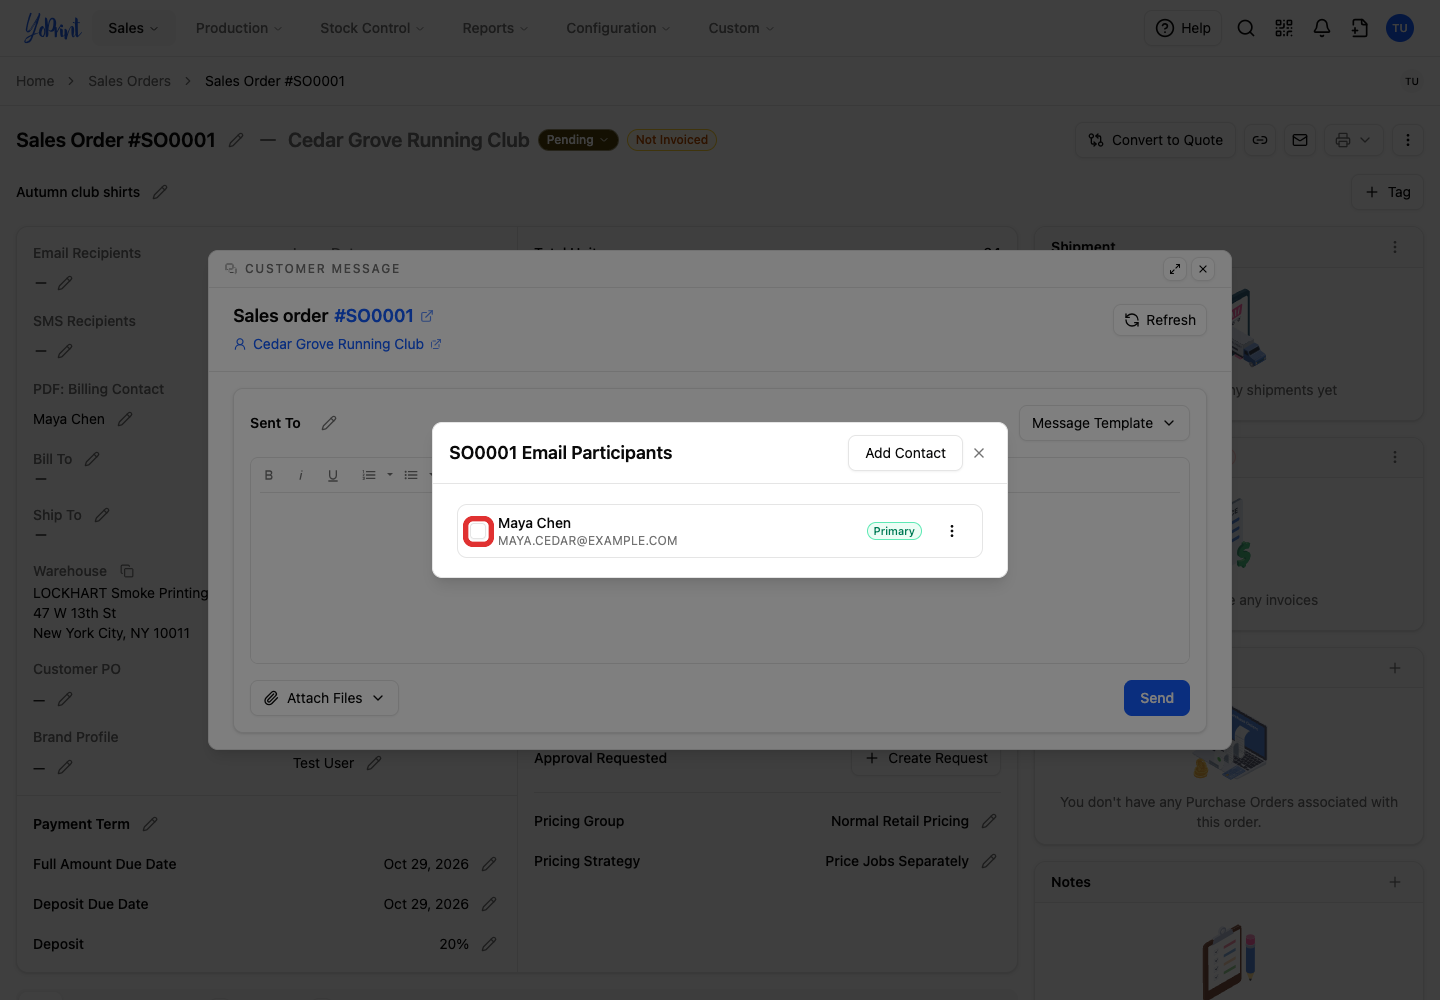
Task: Edit the Pricing Strategy
Action: (x=989, y=861)
